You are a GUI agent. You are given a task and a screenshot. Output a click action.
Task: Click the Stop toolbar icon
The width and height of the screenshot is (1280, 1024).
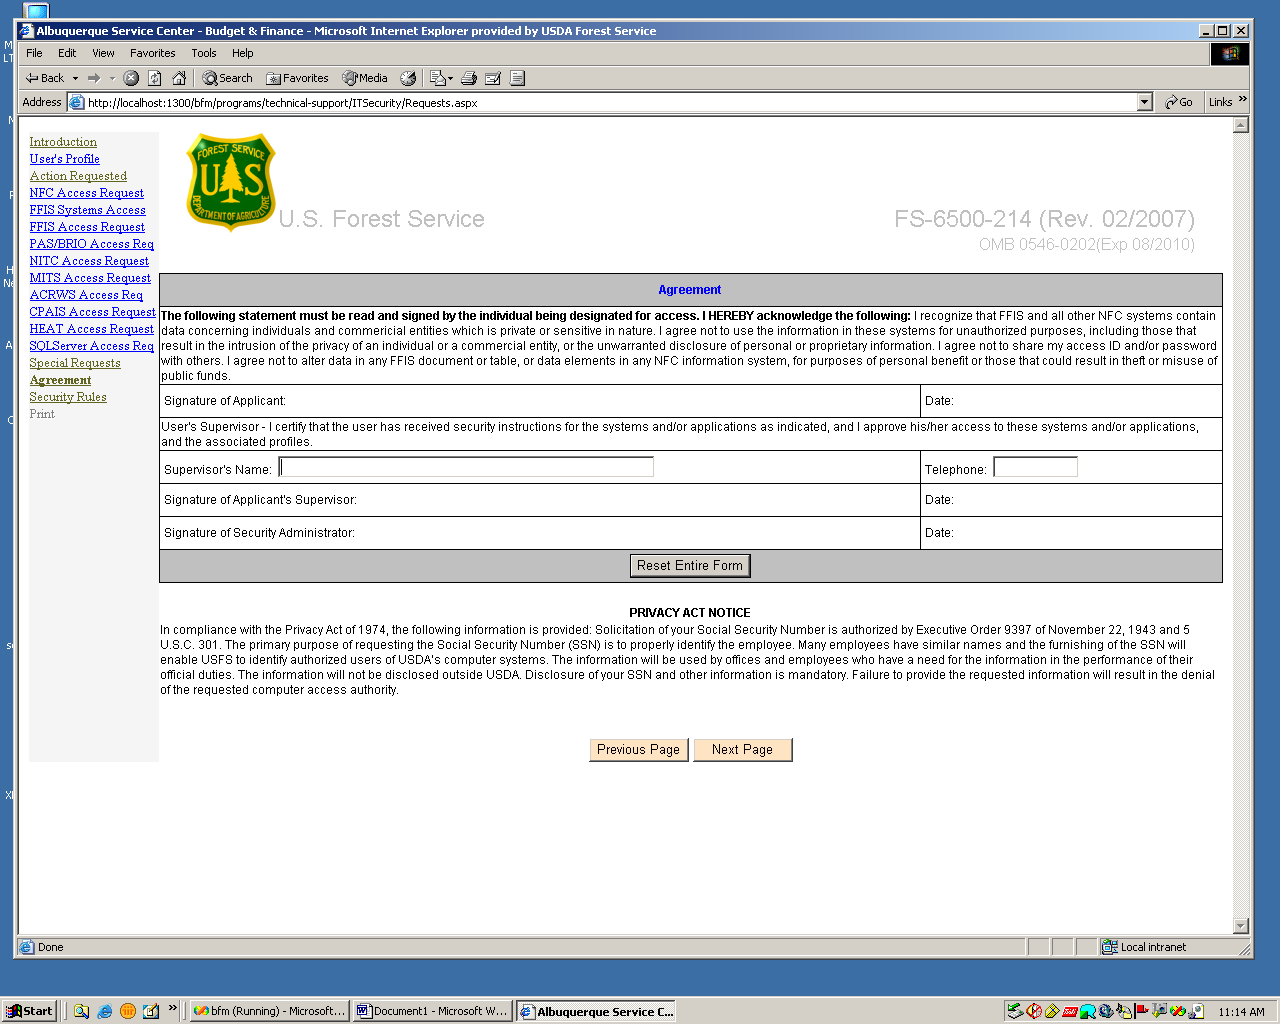131,78
